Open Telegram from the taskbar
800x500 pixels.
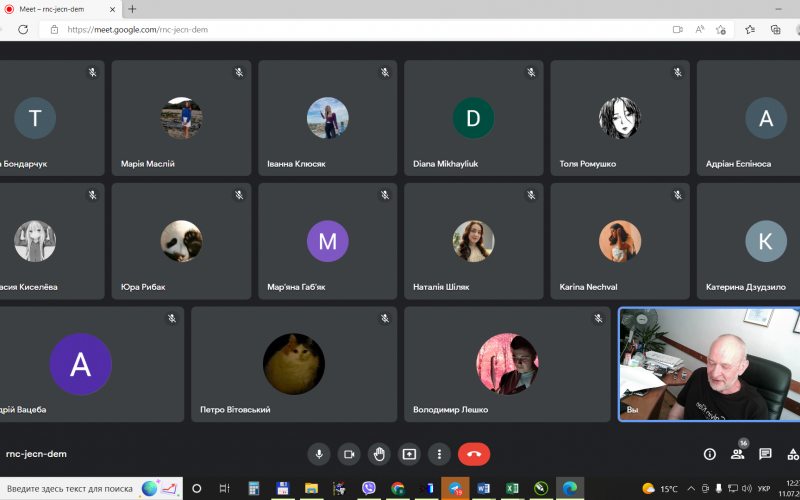point(455,488)
